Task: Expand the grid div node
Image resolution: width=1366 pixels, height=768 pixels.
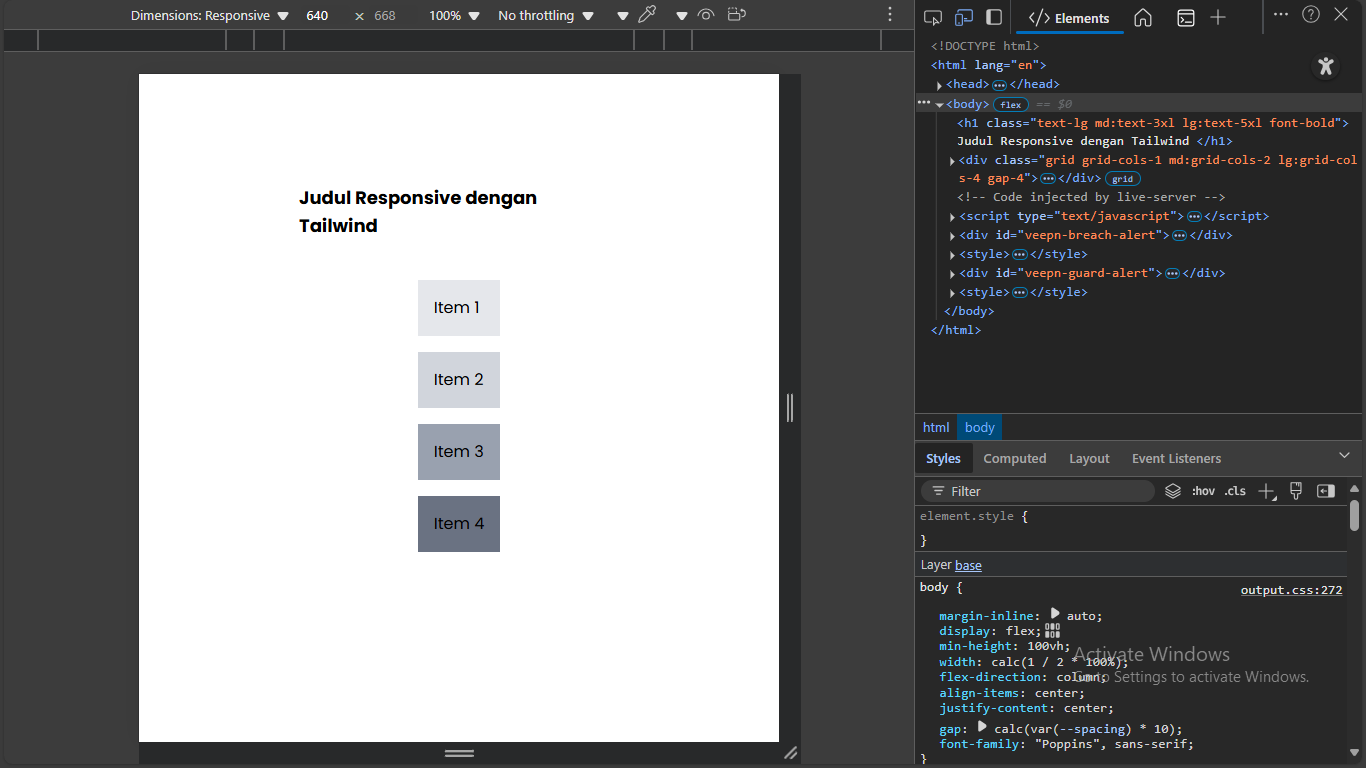Action: point(952,160)
